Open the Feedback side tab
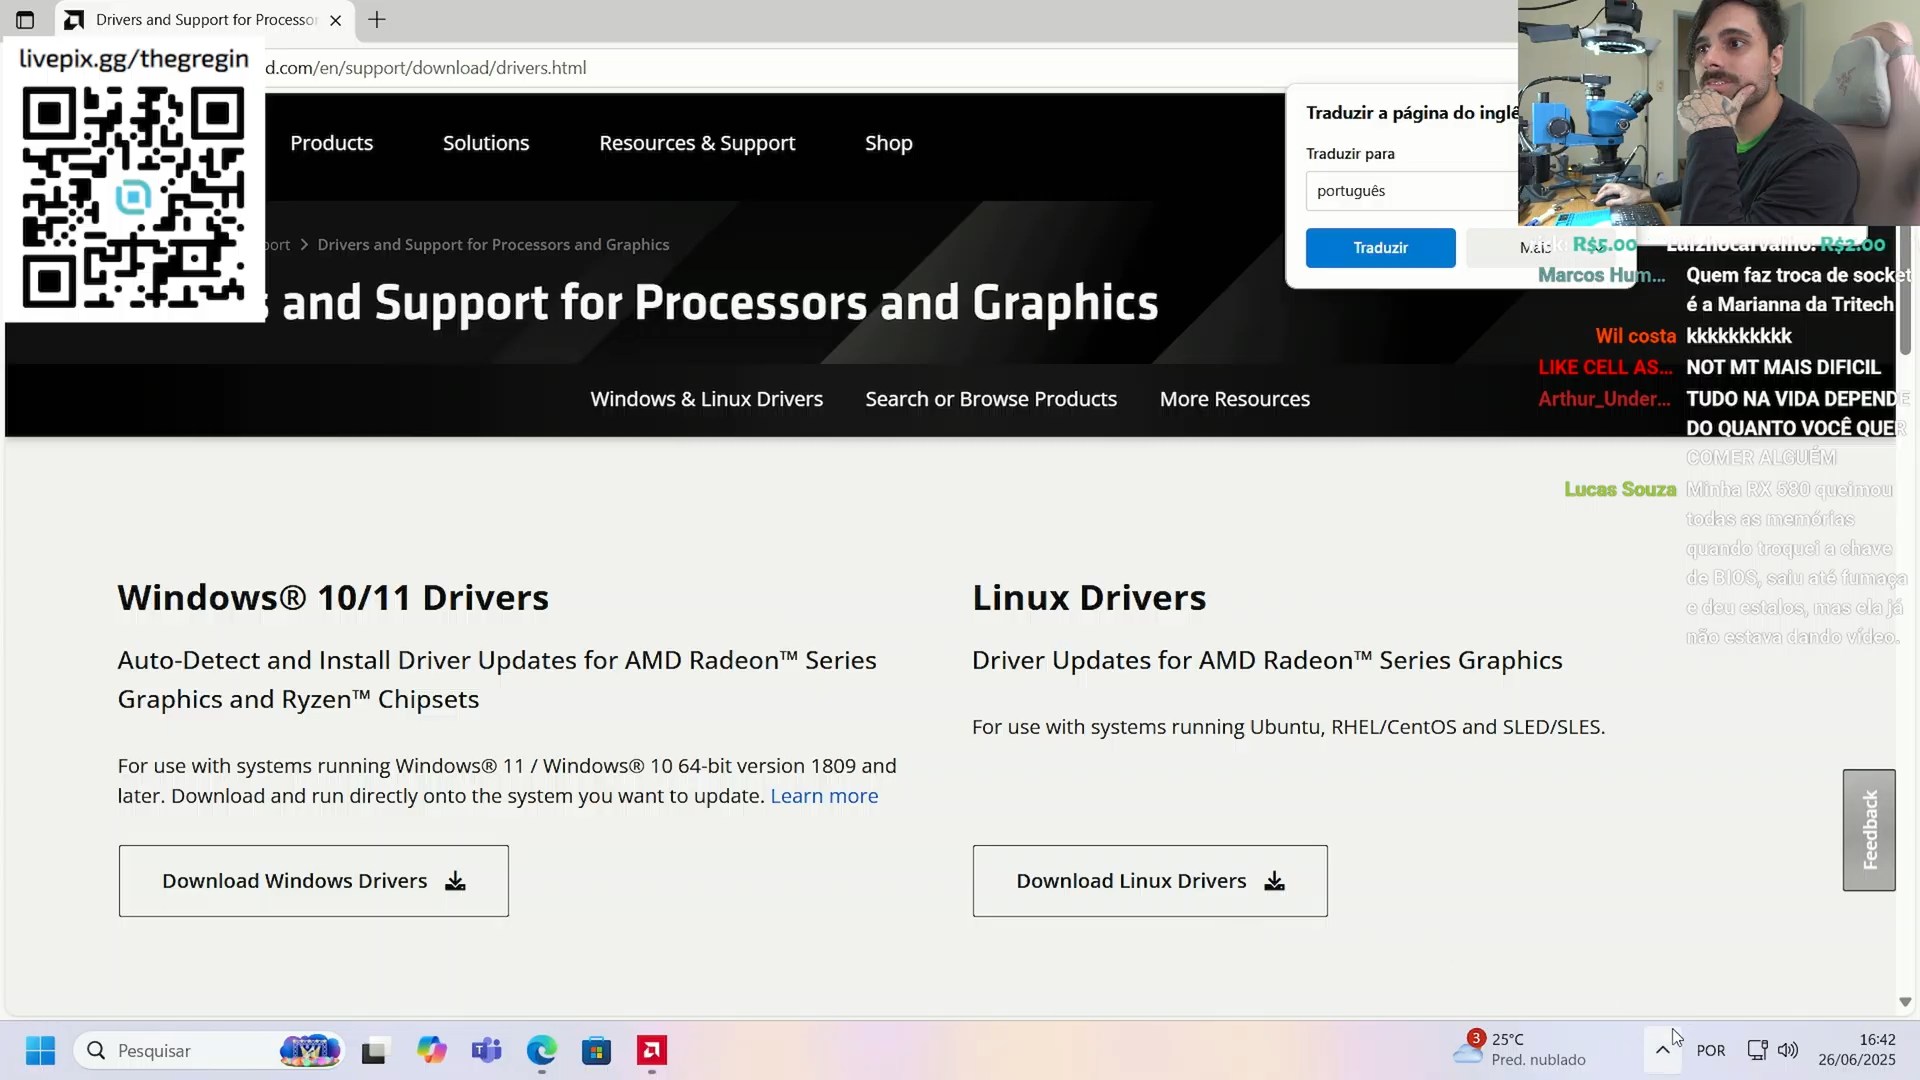 1869,830
